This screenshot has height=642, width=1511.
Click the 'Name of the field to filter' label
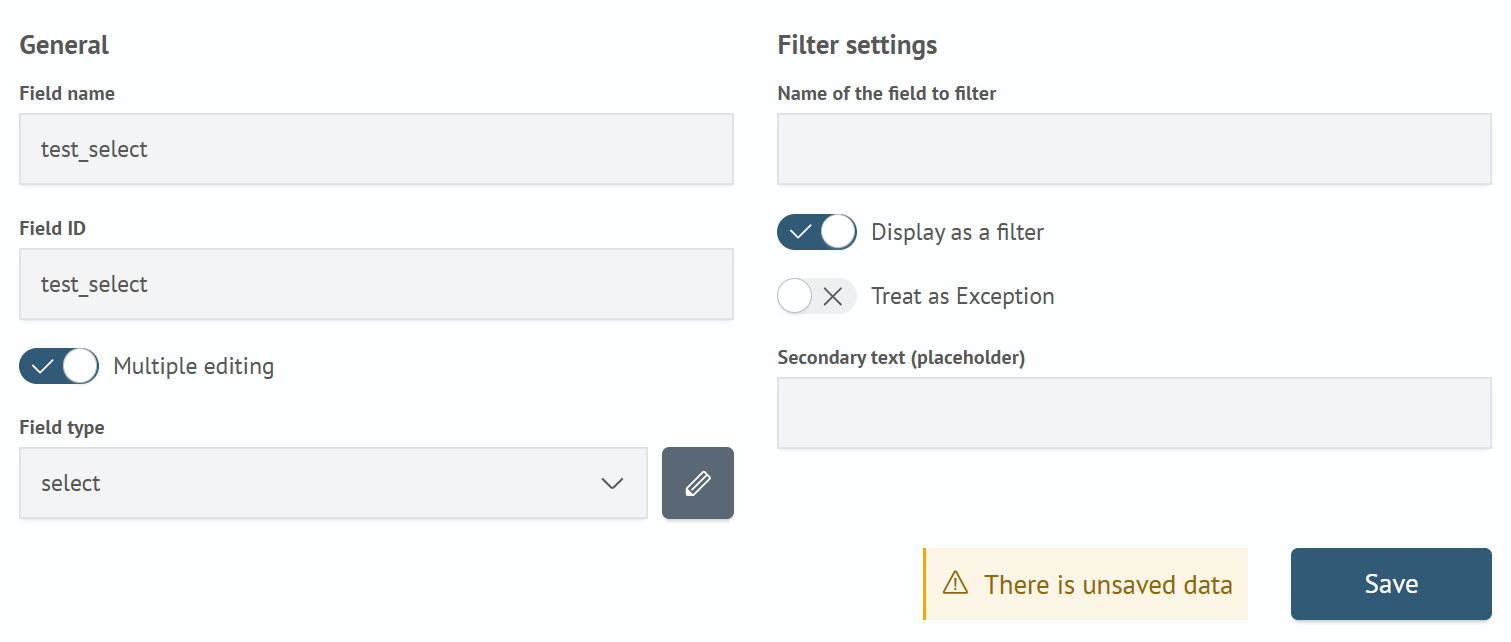[x=887, y=93]
